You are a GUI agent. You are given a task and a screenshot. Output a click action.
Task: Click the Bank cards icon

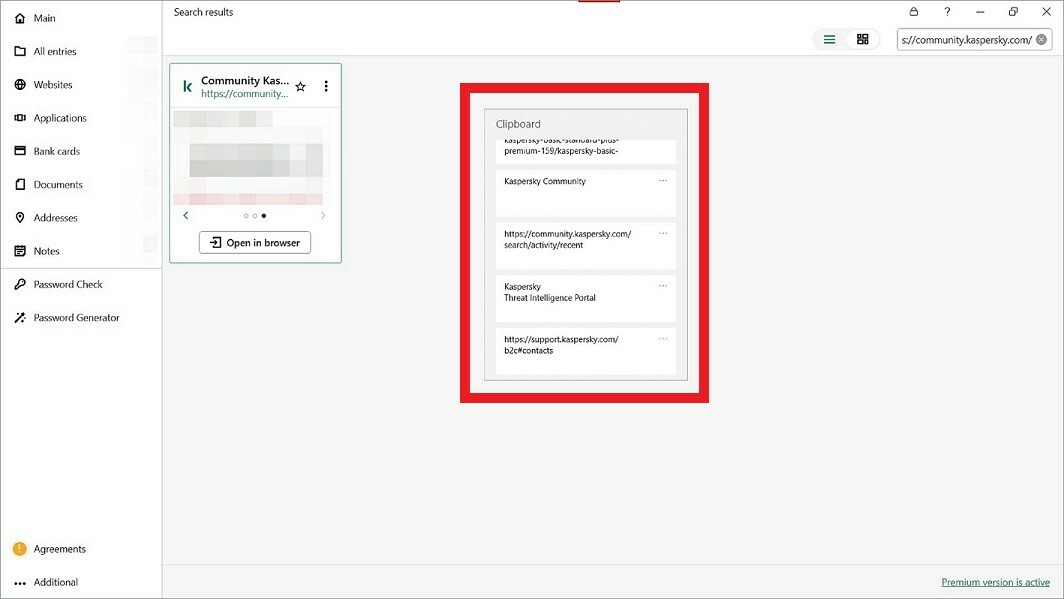pos(20,151)
